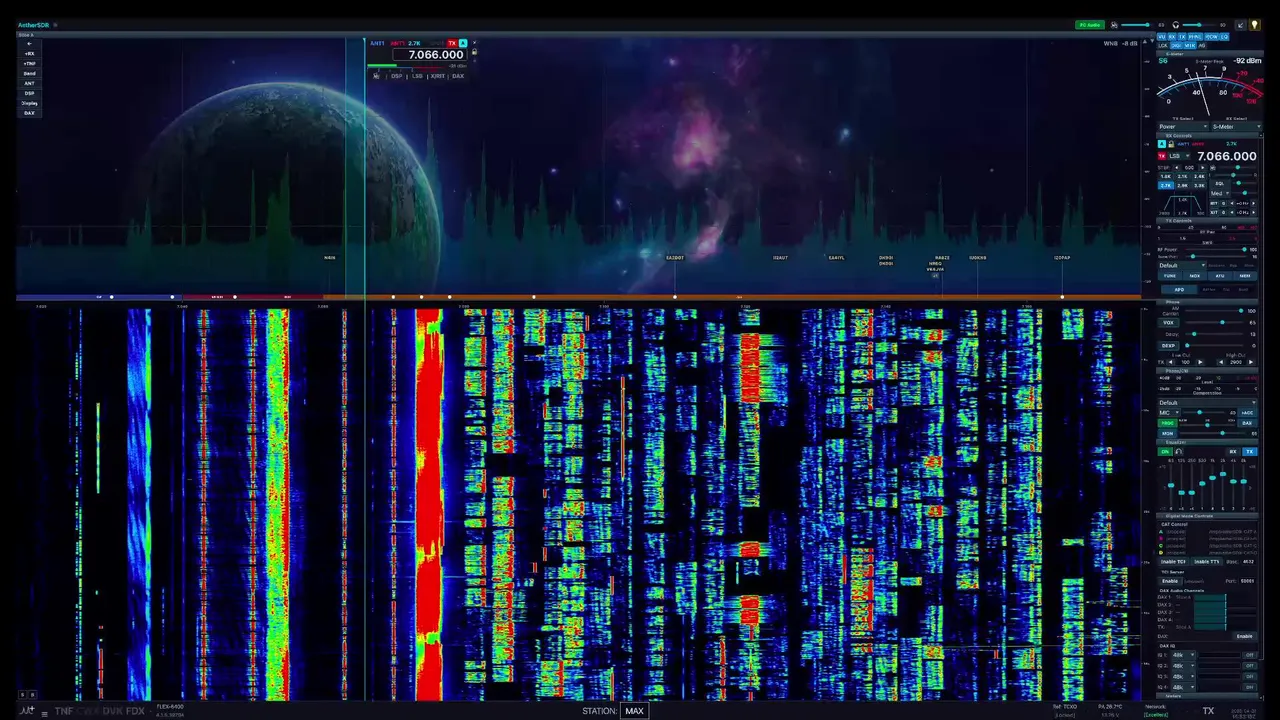Toggle the equalizer ON button
This screenshot has width=1280, height=720.
click(x=1165, y=452)
